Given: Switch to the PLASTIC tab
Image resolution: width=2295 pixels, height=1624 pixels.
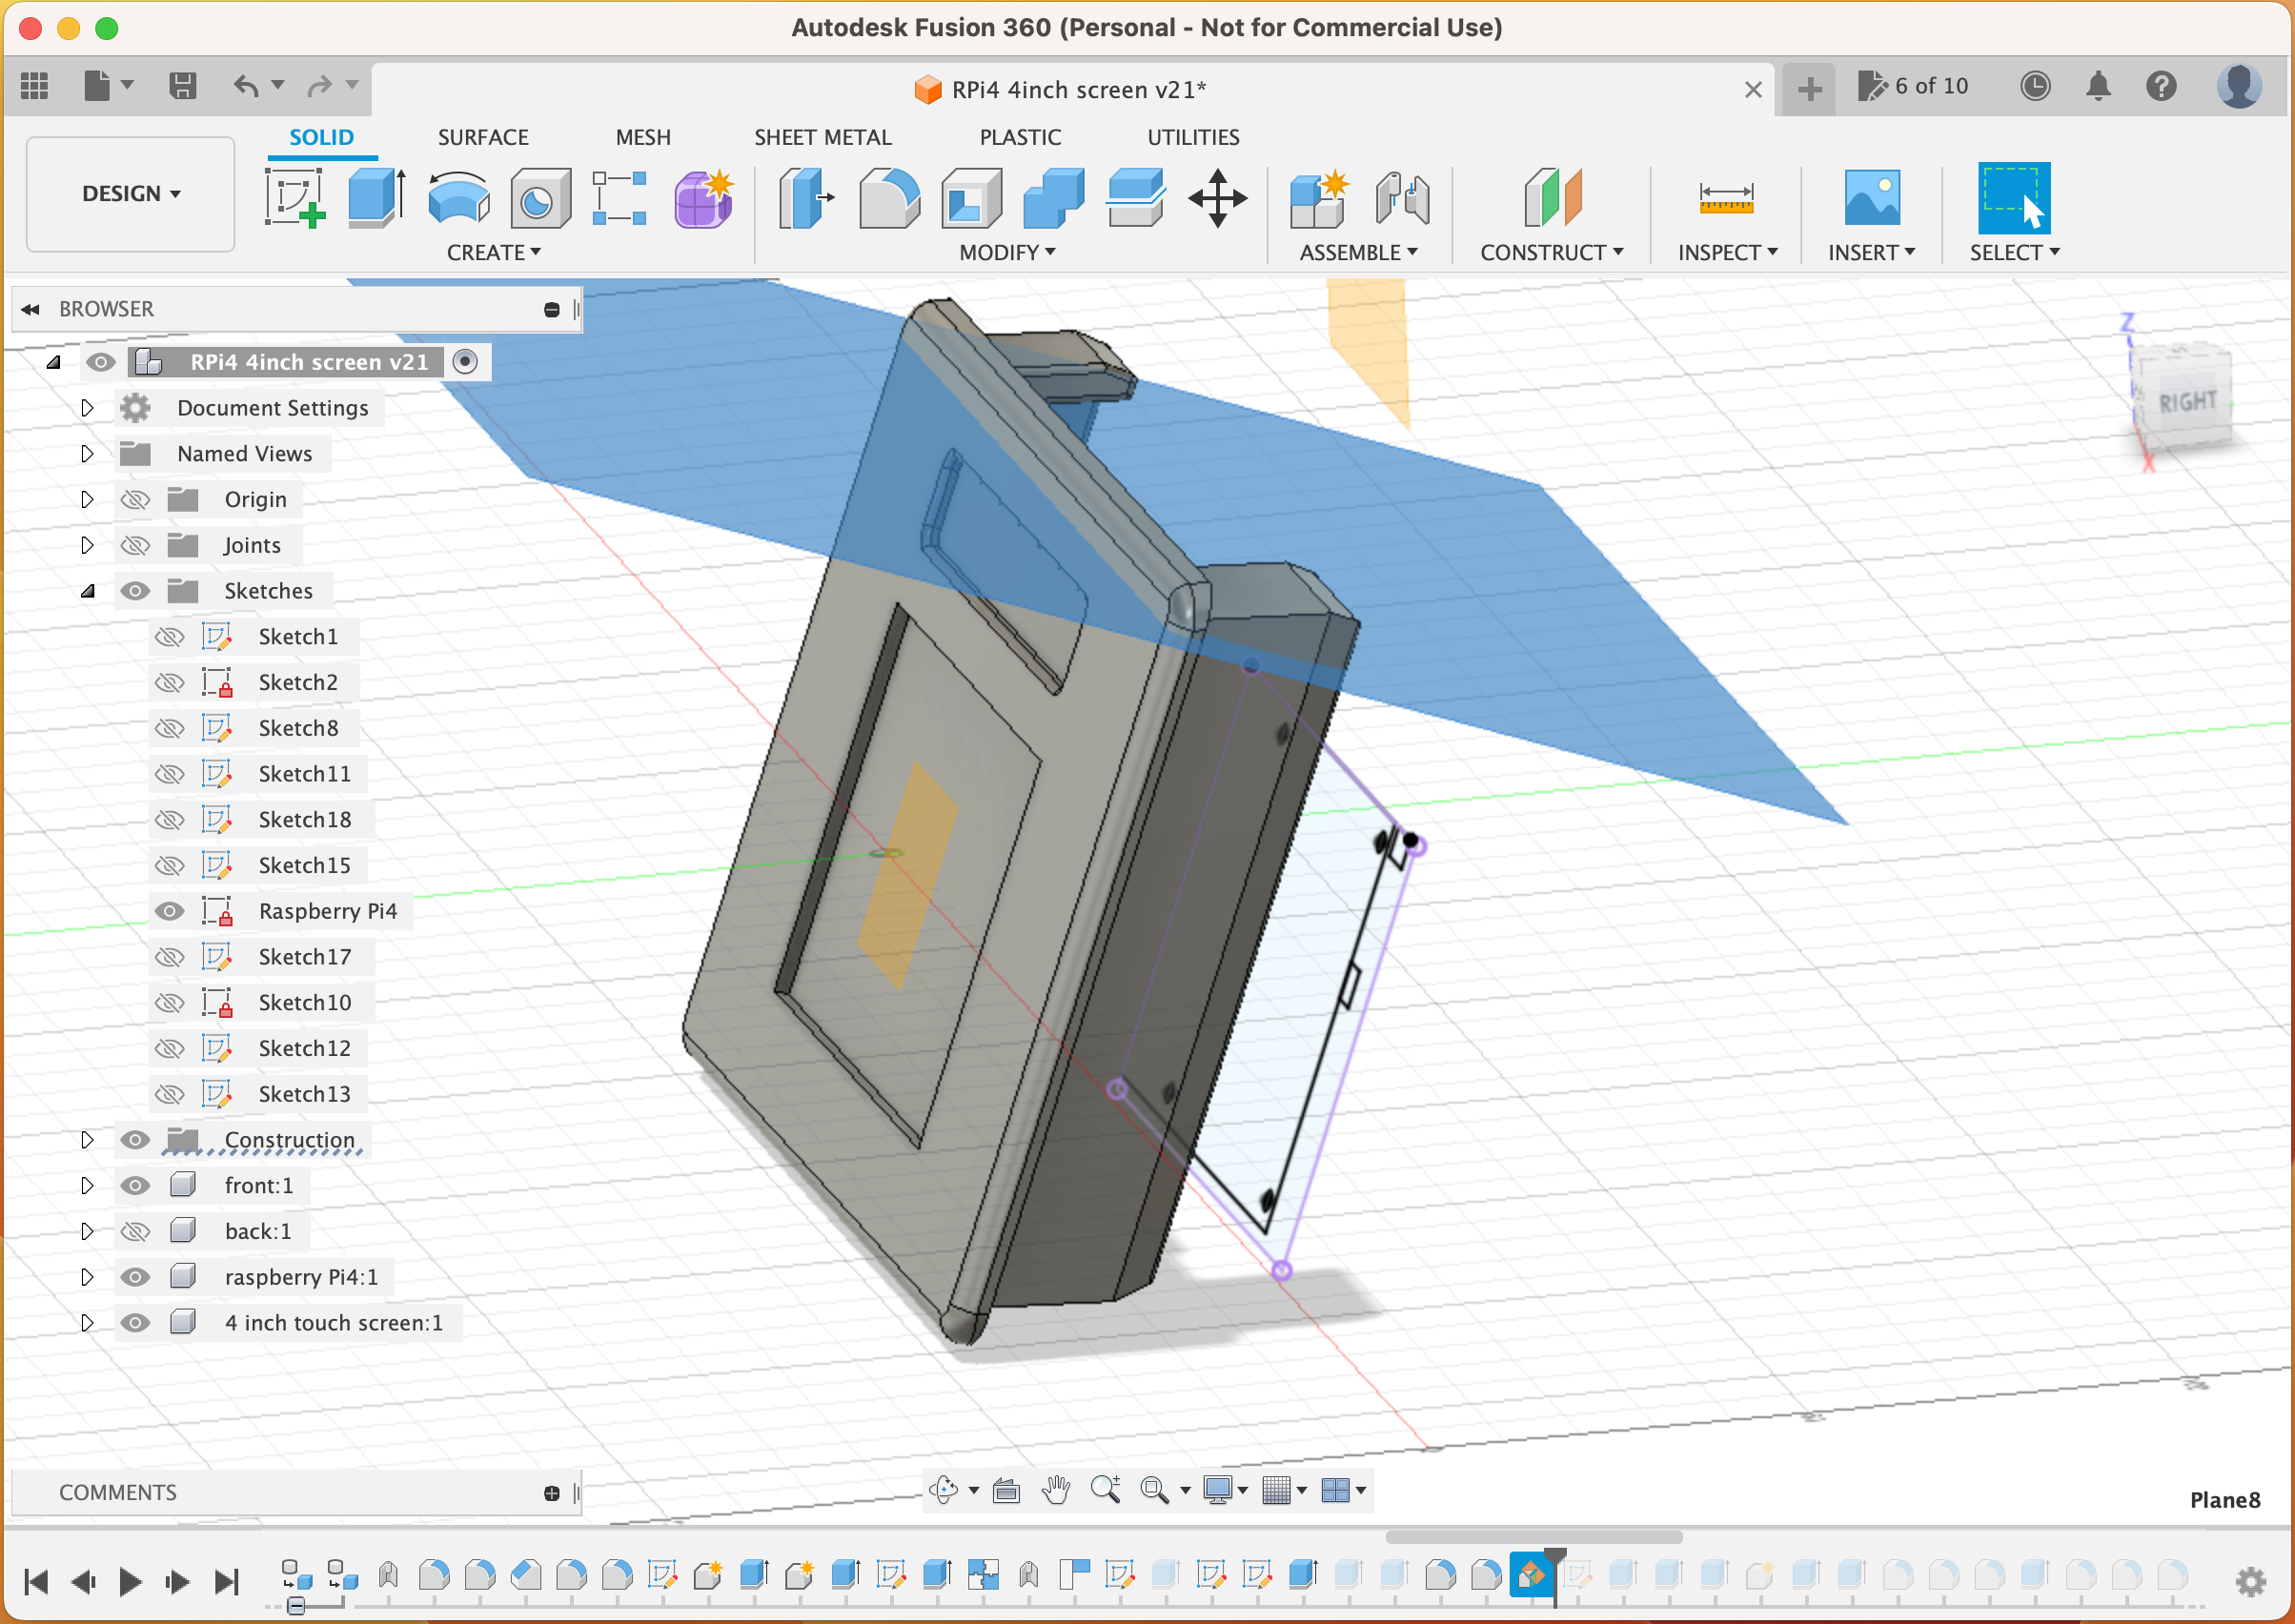Looking at the screenshot, I should 1020,137.
